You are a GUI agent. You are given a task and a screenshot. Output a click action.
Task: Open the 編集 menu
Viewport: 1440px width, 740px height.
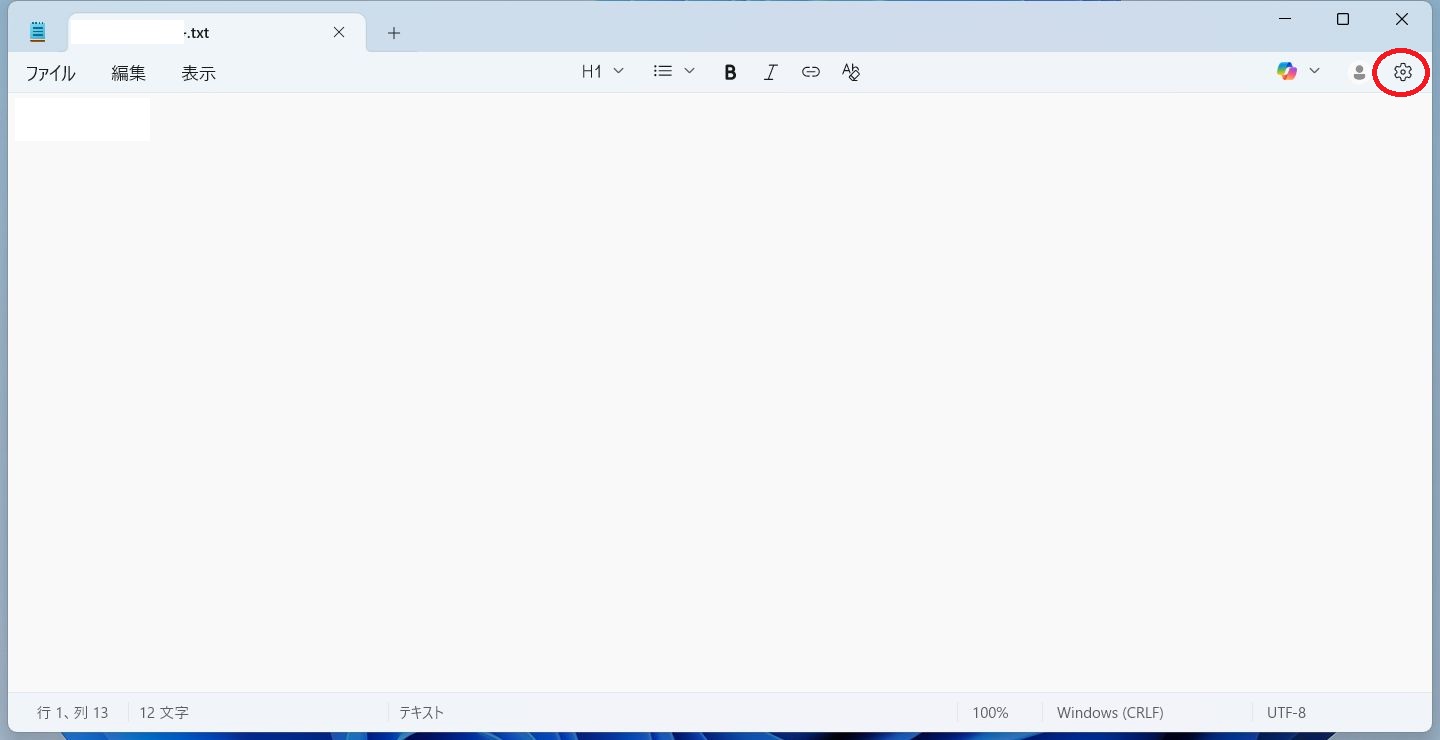coord(128,72)
